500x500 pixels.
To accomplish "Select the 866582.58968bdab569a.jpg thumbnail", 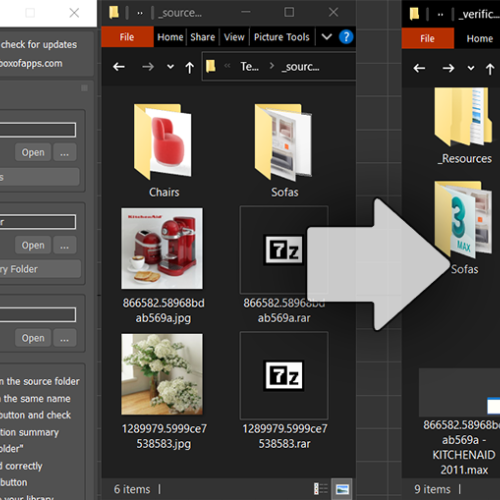I will coord(162,248).
